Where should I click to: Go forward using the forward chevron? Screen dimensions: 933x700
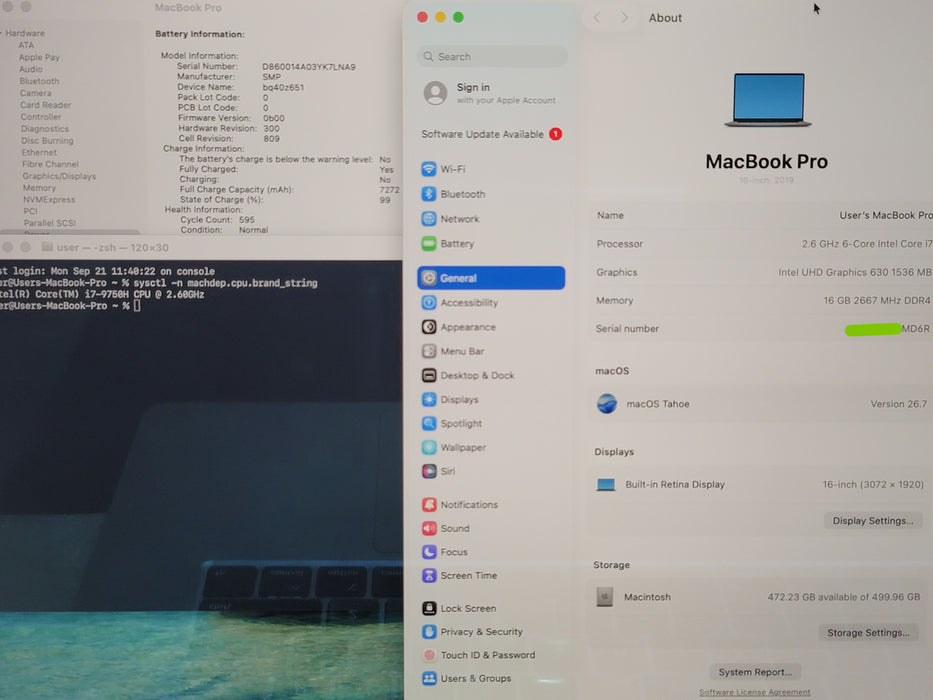click(x=624, y=18)
